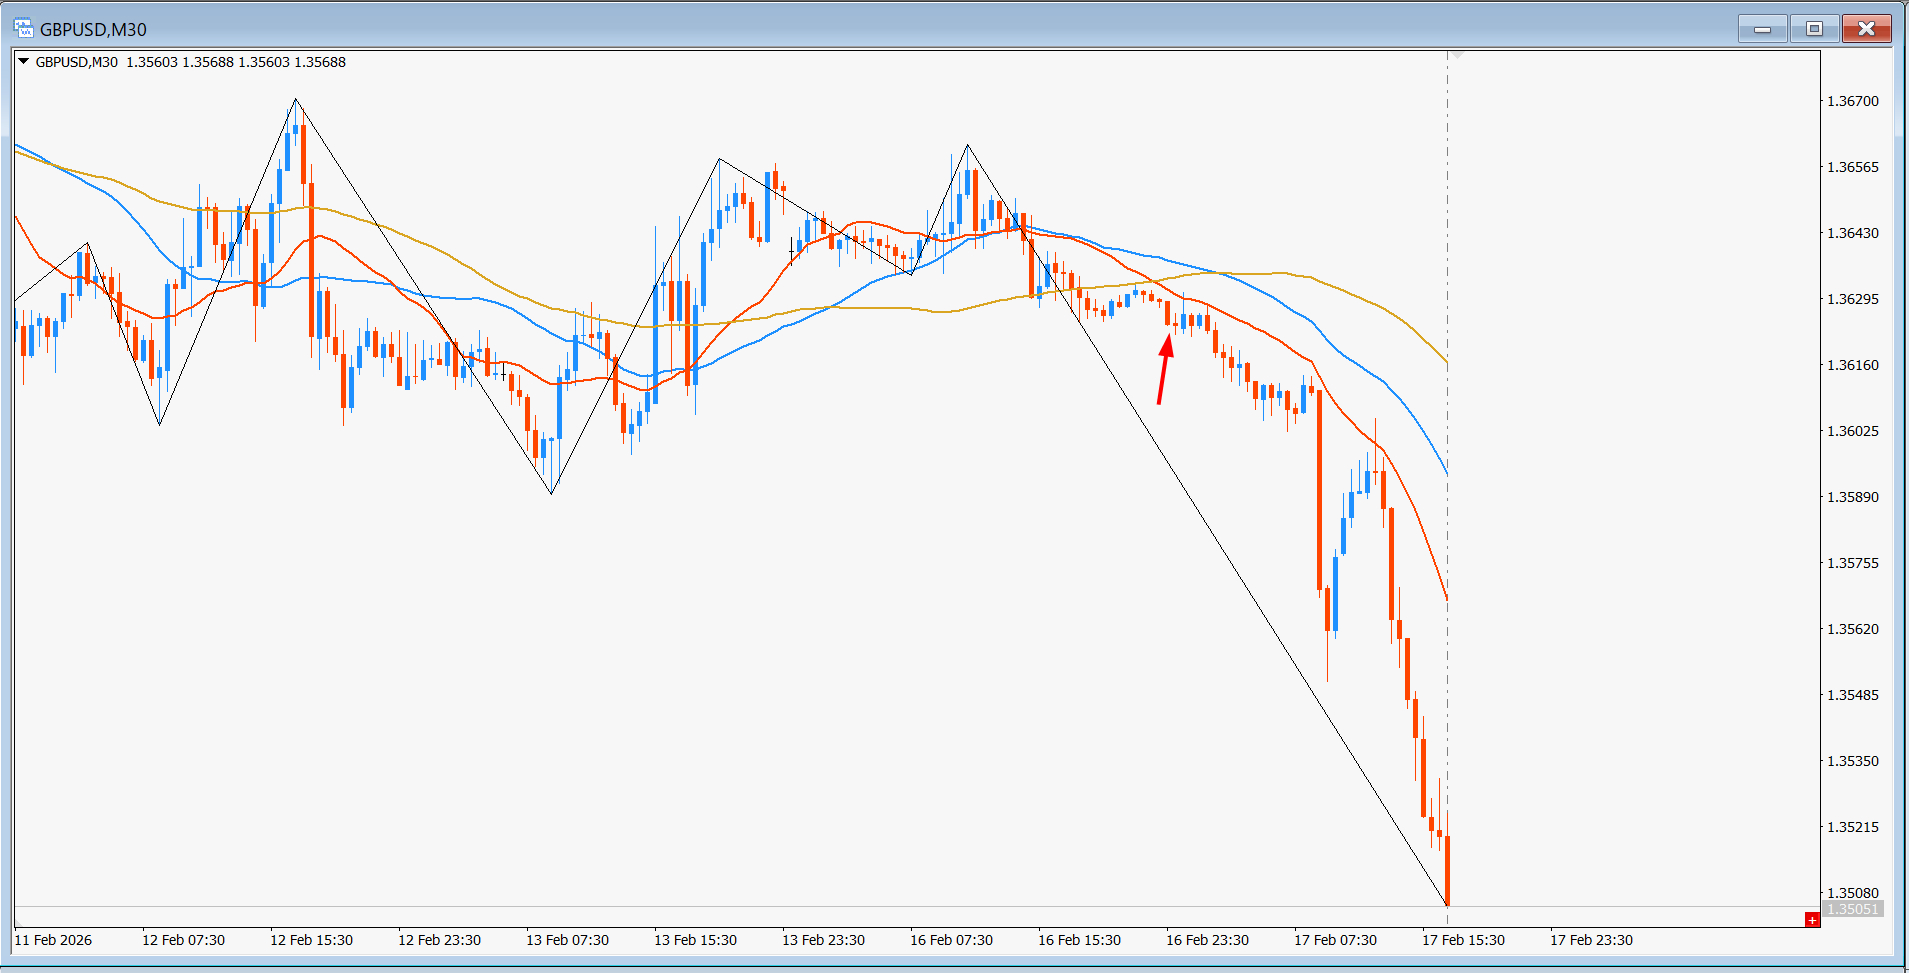
Task: Expand the GBPUSD,M30 dropdown triangle
Action: (x=23, y=62)
